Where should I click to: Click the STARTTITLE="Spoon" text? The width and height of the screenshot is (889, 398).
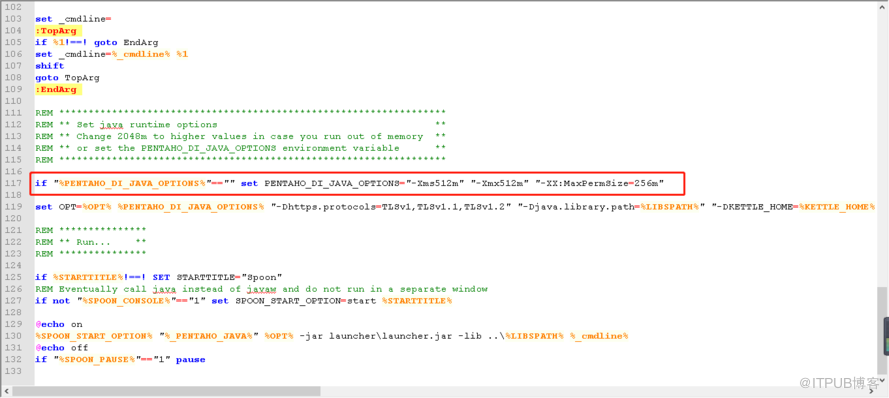(x=230, y=277)
